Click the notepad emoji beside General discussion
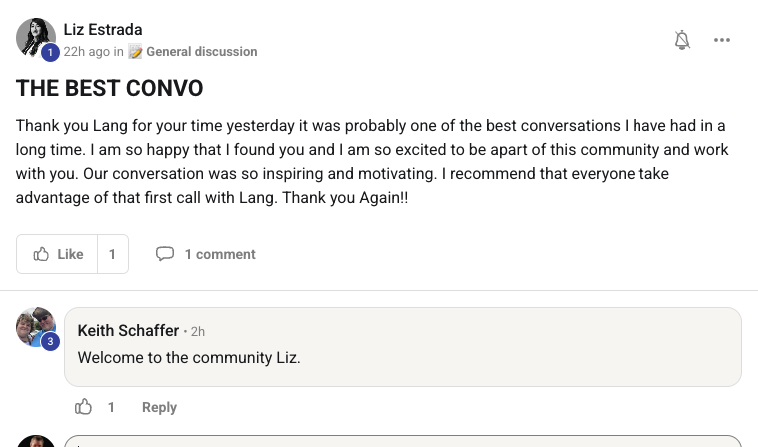The image size is (758, 447). pyautogui.click(x=136, y=52)
